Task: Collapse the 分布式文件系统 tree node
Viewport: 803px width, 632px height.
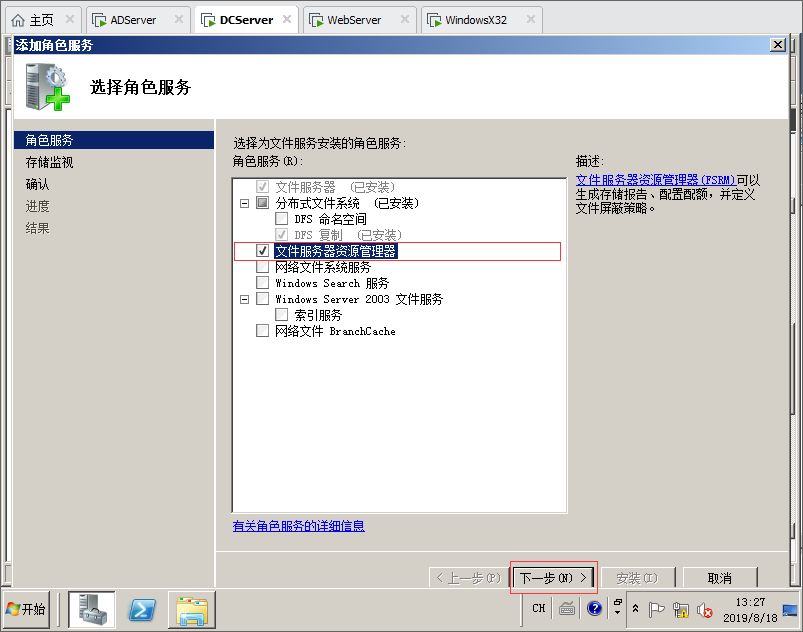Action: coord(245,203)
